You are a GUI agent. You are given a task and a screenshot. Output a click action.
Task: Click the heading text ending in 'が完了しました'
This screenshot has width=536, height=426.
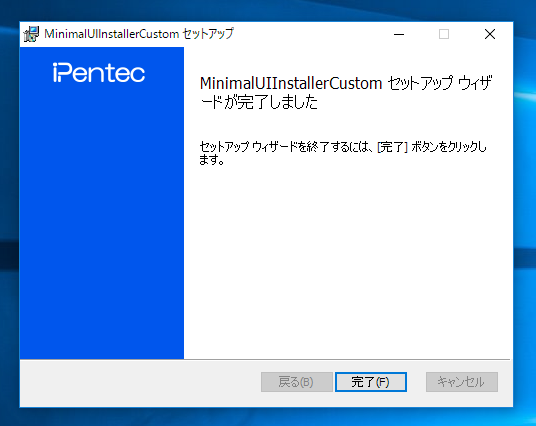(346, 92)
